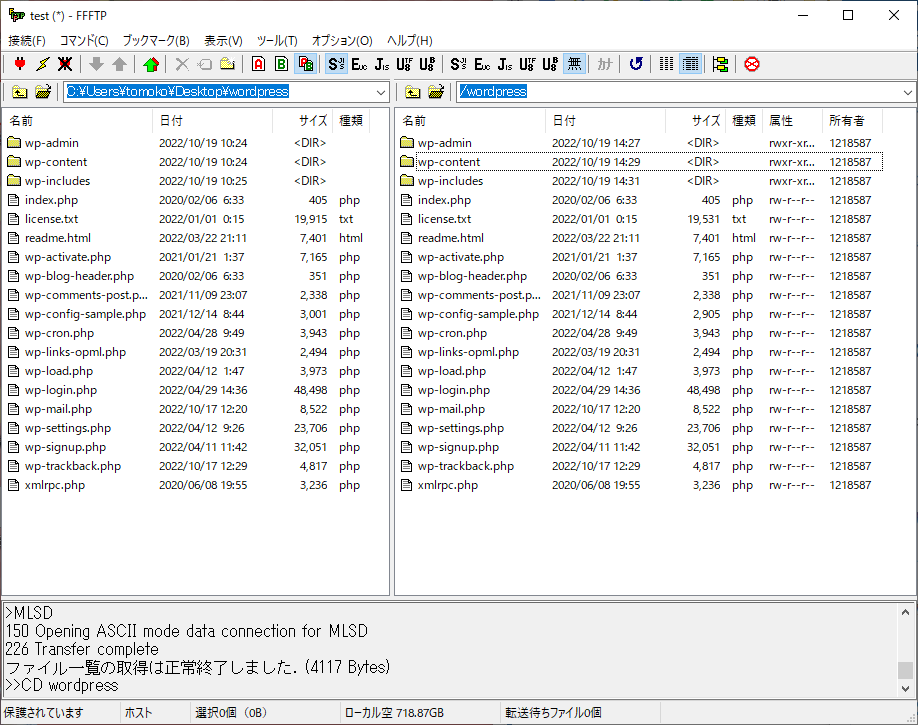Toggle ASCII transfer mode (red A)
This screenshot has width=918, height=725.
[258, 64]
